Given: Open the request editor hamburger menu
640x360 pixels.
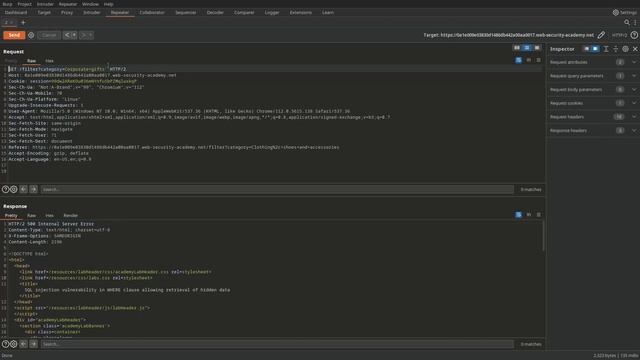Looking at the screenshot, I should click(538, 60).
